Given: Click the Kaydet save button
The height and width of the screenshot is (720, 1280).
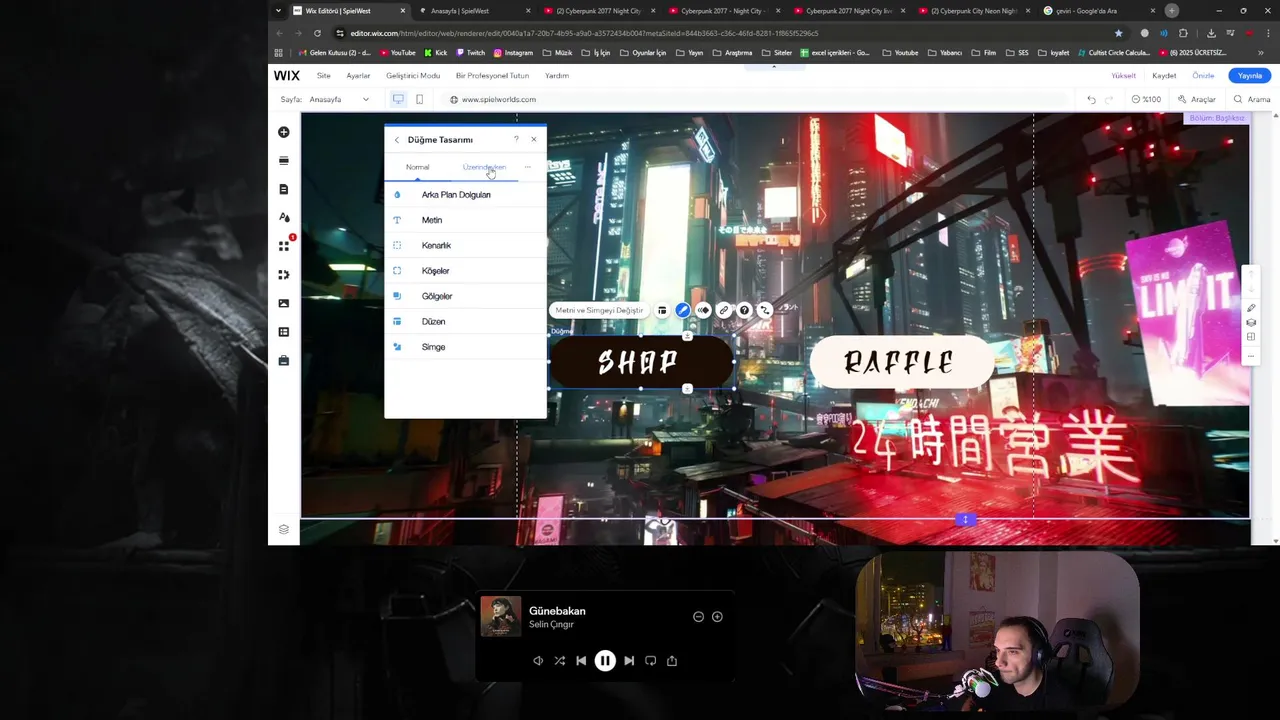Looking at the screenshot, I should coord(1164,76).
